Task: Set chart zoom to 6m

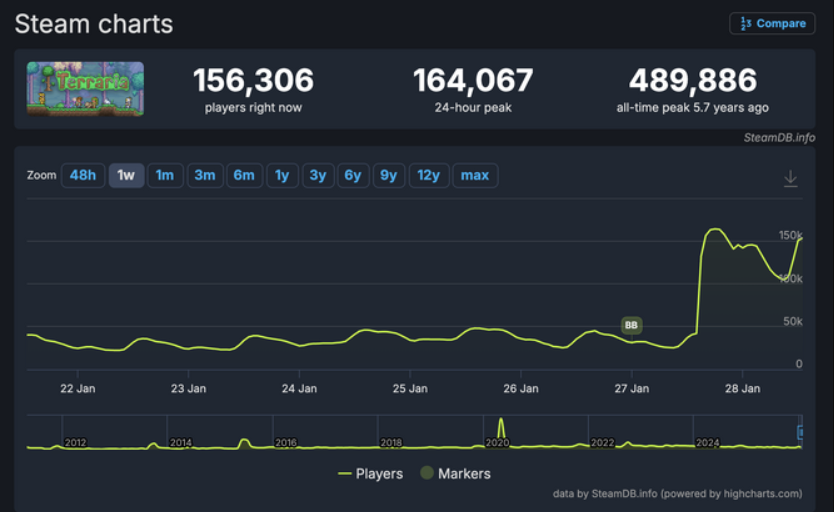Action: [244, 176]
